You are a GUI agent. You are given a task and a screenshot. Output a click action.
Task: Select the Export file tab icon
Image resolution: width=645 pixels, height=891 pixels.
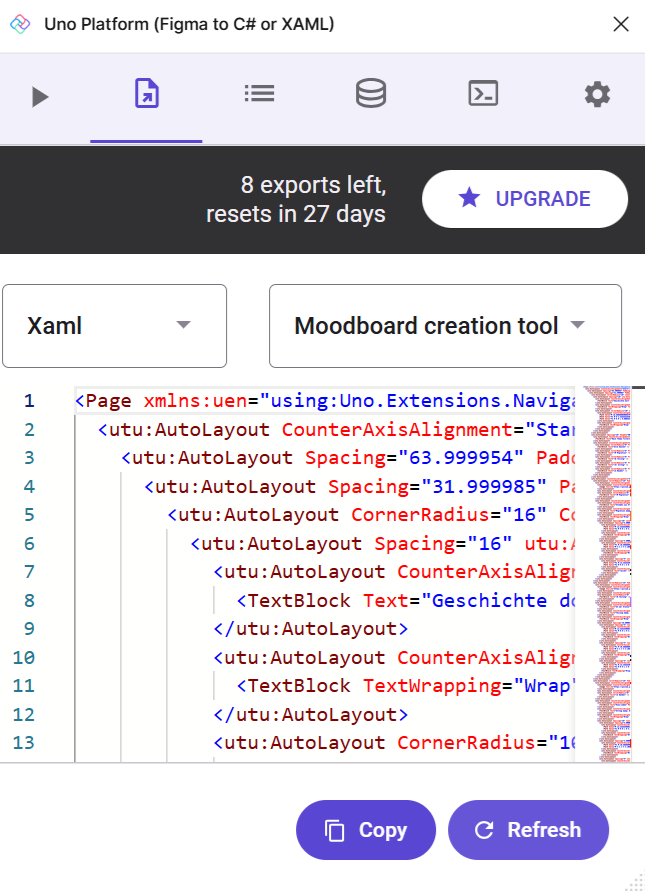point(147,94)
